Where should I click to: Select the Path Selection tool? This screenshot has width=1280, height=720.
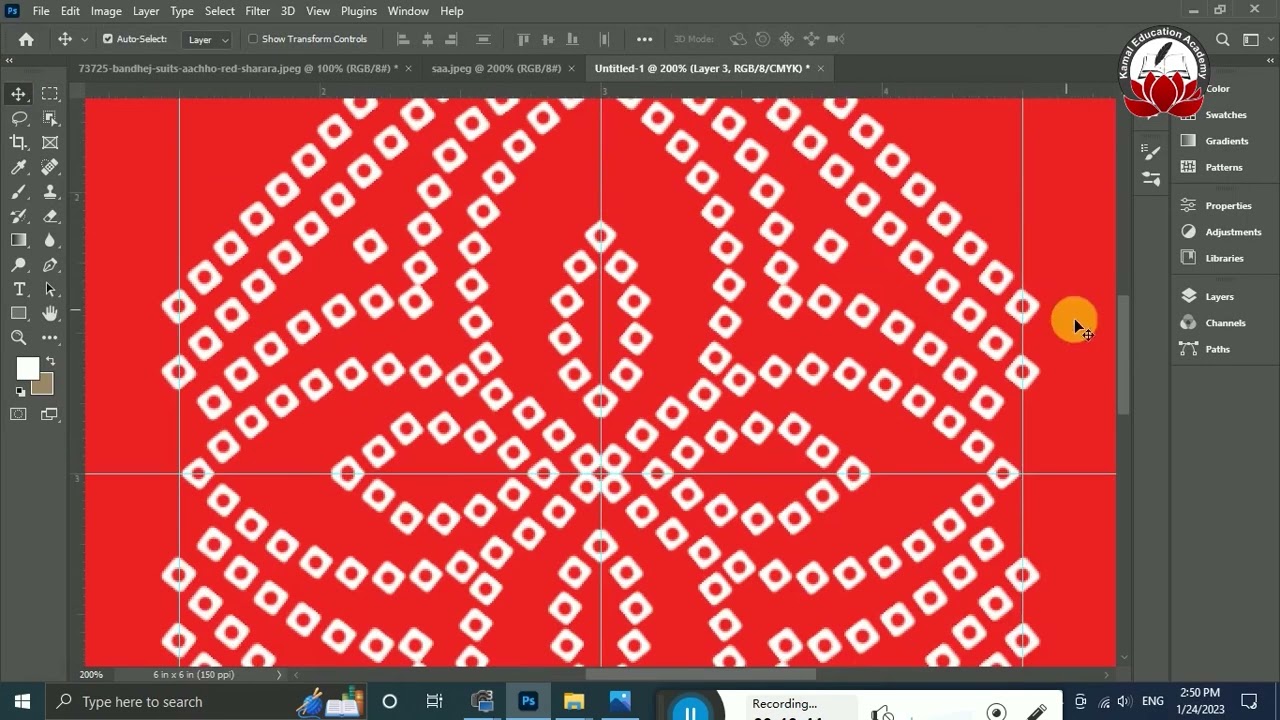click(x=50, y=289)
